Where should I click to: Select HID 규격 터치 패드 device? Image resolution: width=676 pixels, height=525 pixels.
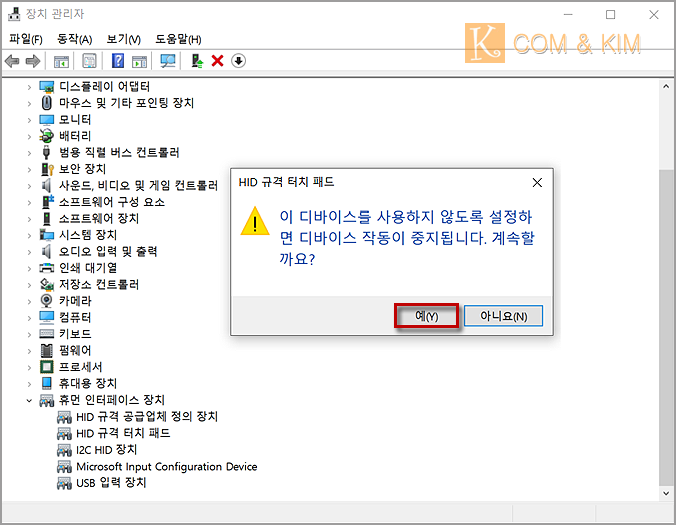(123, 433)
